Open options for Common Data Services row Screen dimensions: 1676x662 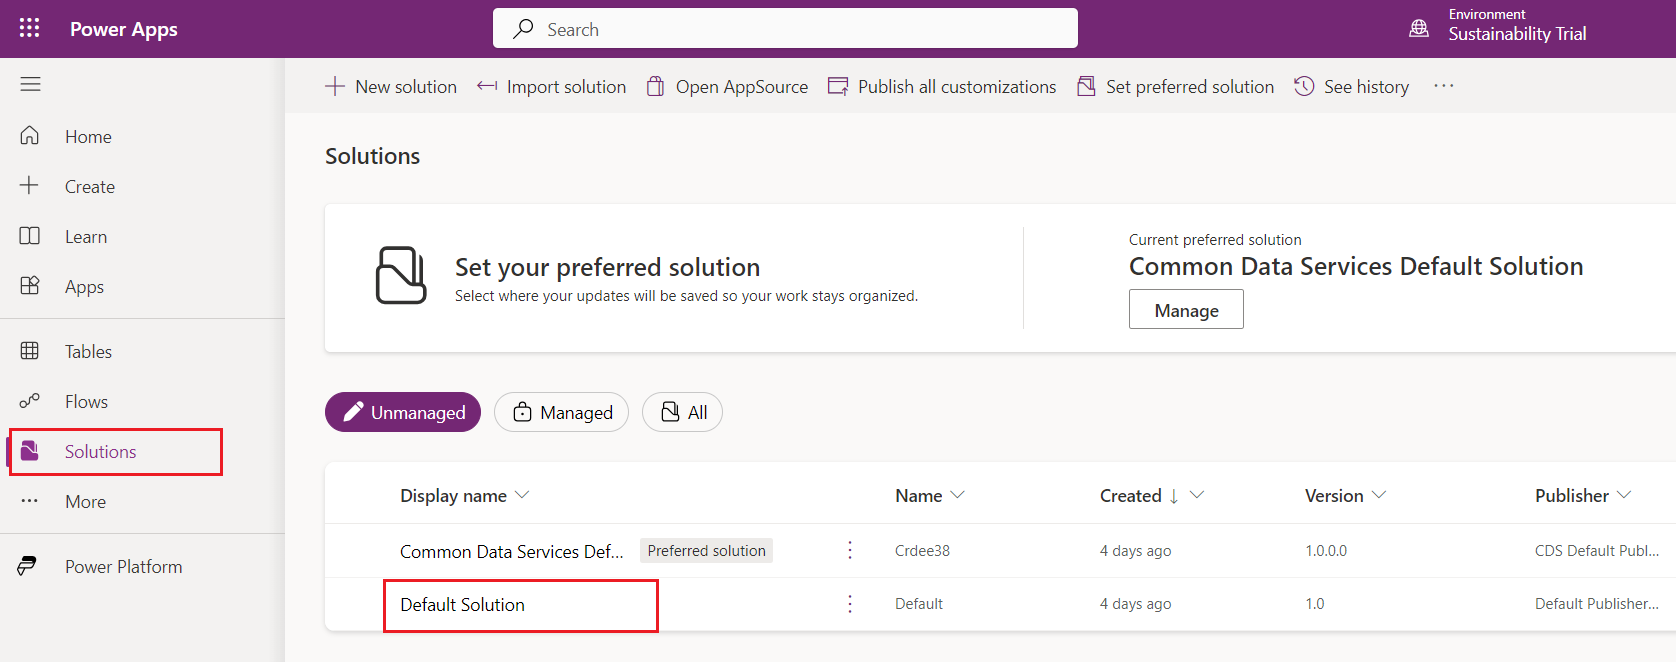click(850, 550)
